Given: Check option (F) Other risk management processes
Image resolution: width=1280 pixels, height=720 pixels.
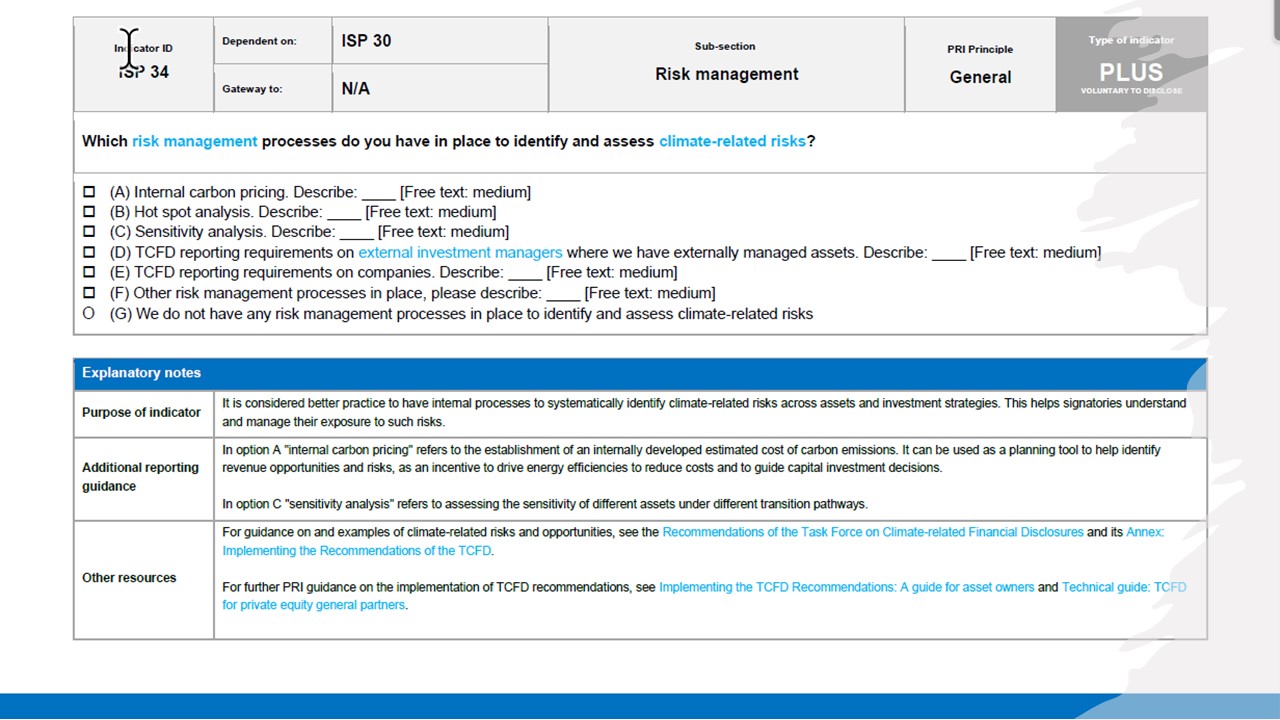Looking at the screenshot, I should 89,293.
